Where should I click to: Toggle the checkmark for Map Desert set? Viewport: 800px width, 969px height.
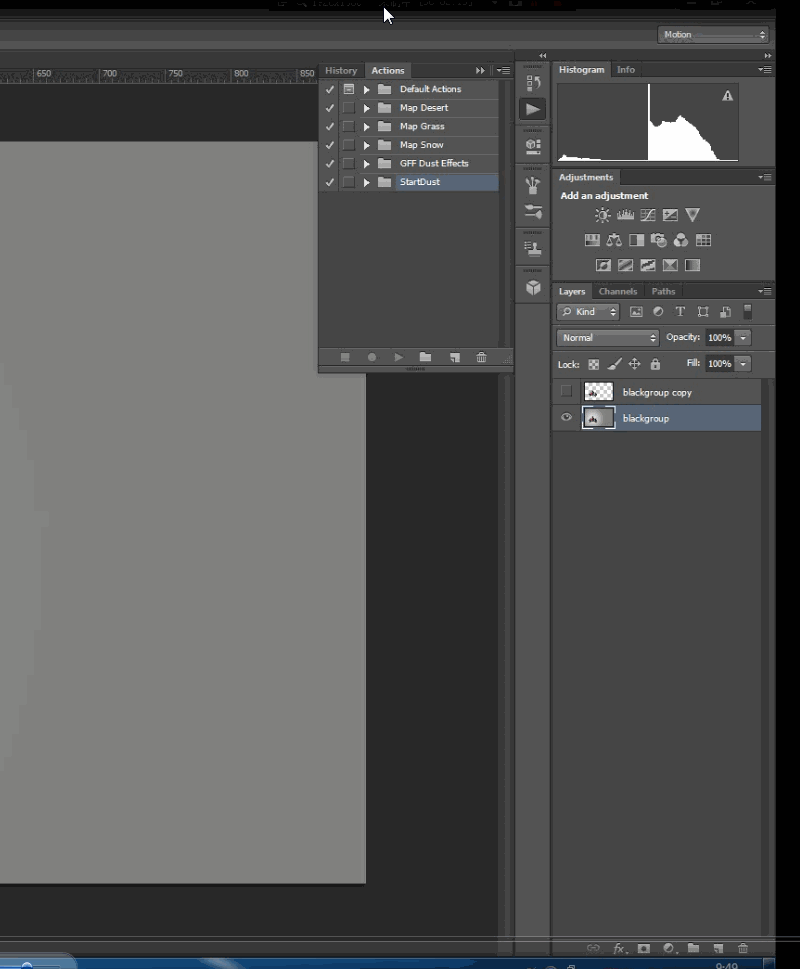pyautogui.click(x=329, y=108)
